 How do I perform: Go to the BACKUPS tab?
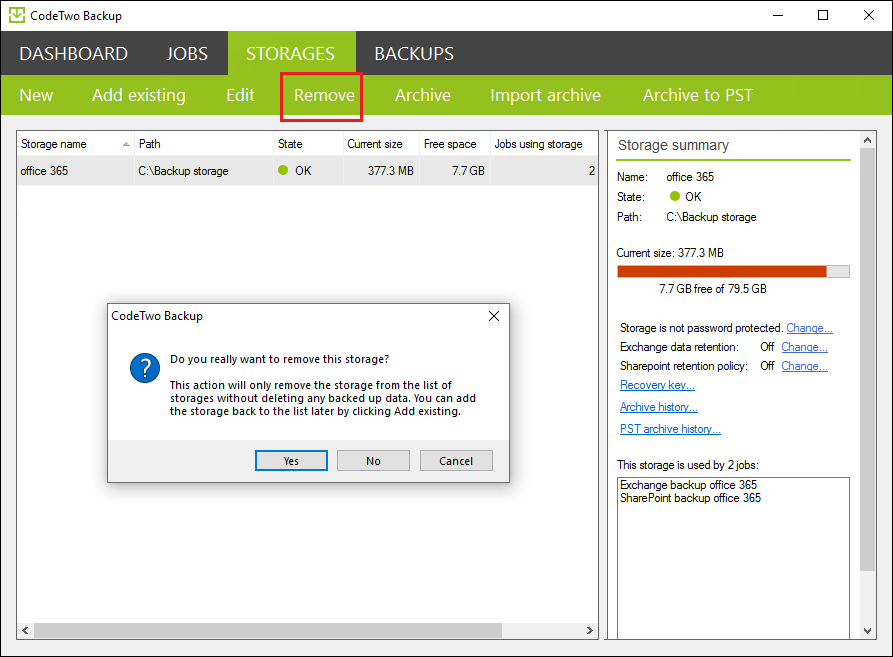click(x=414, y=54)
